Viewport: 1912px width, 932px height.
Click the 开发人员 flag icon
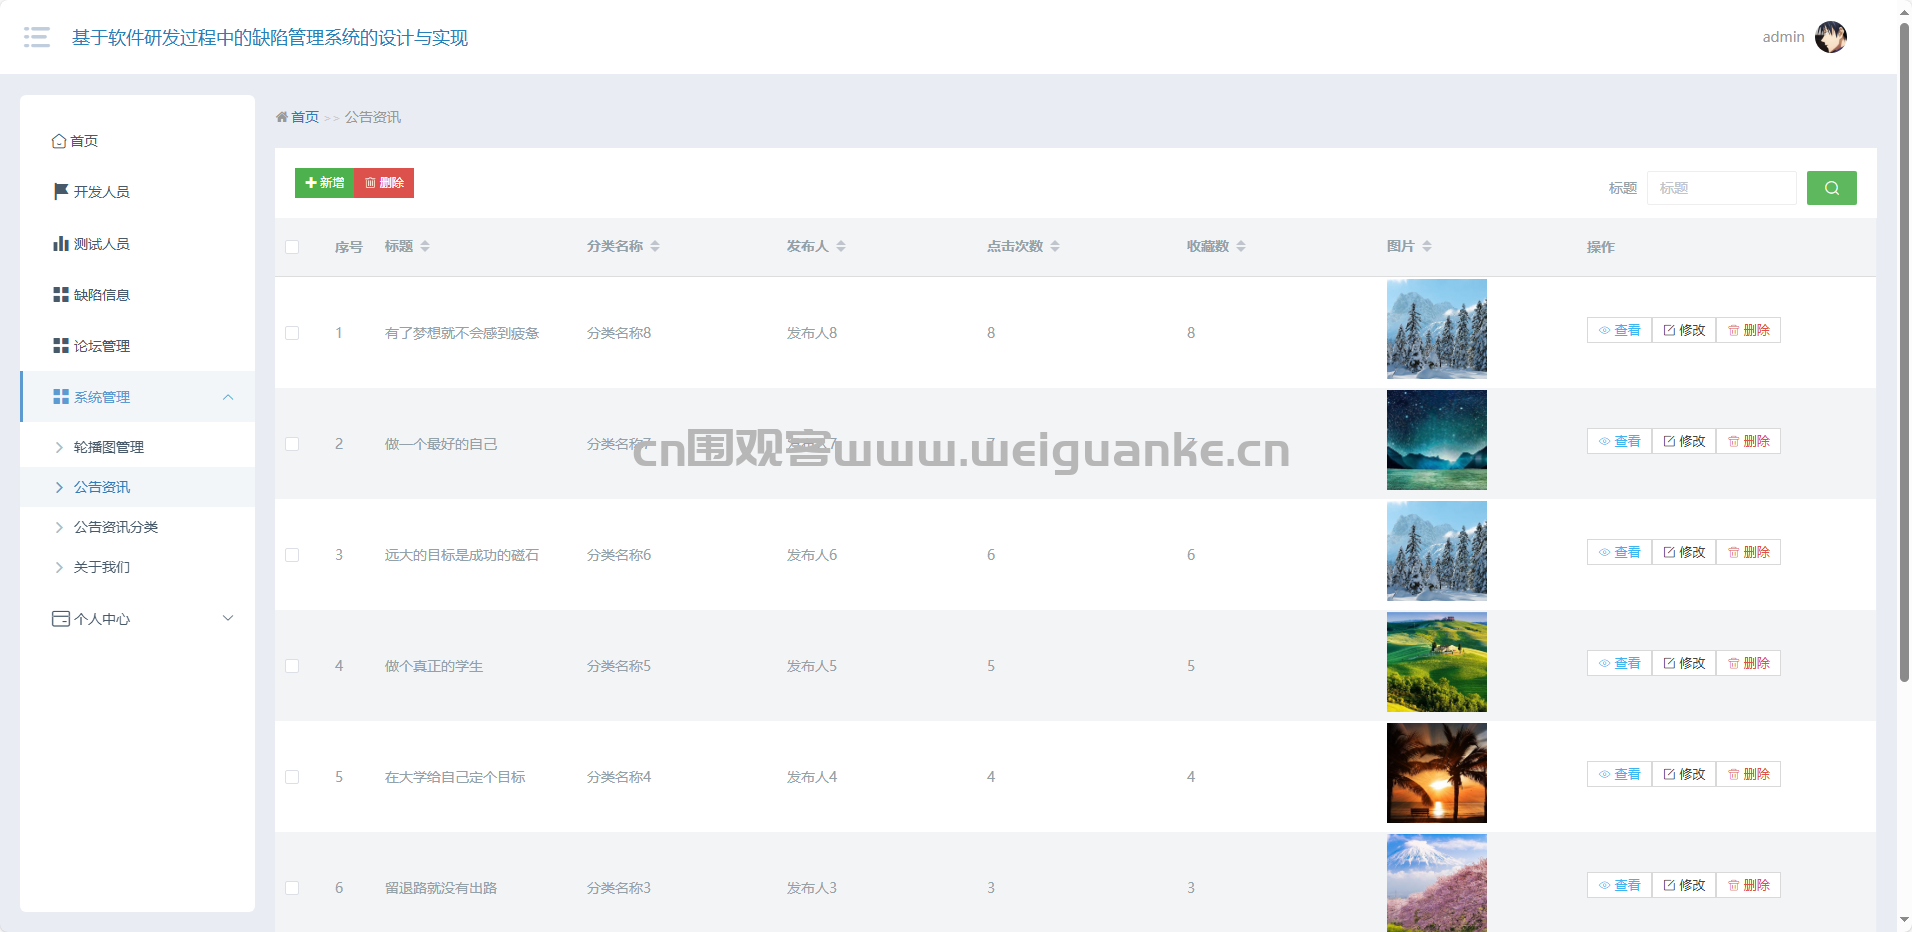(x=61, y=191)
